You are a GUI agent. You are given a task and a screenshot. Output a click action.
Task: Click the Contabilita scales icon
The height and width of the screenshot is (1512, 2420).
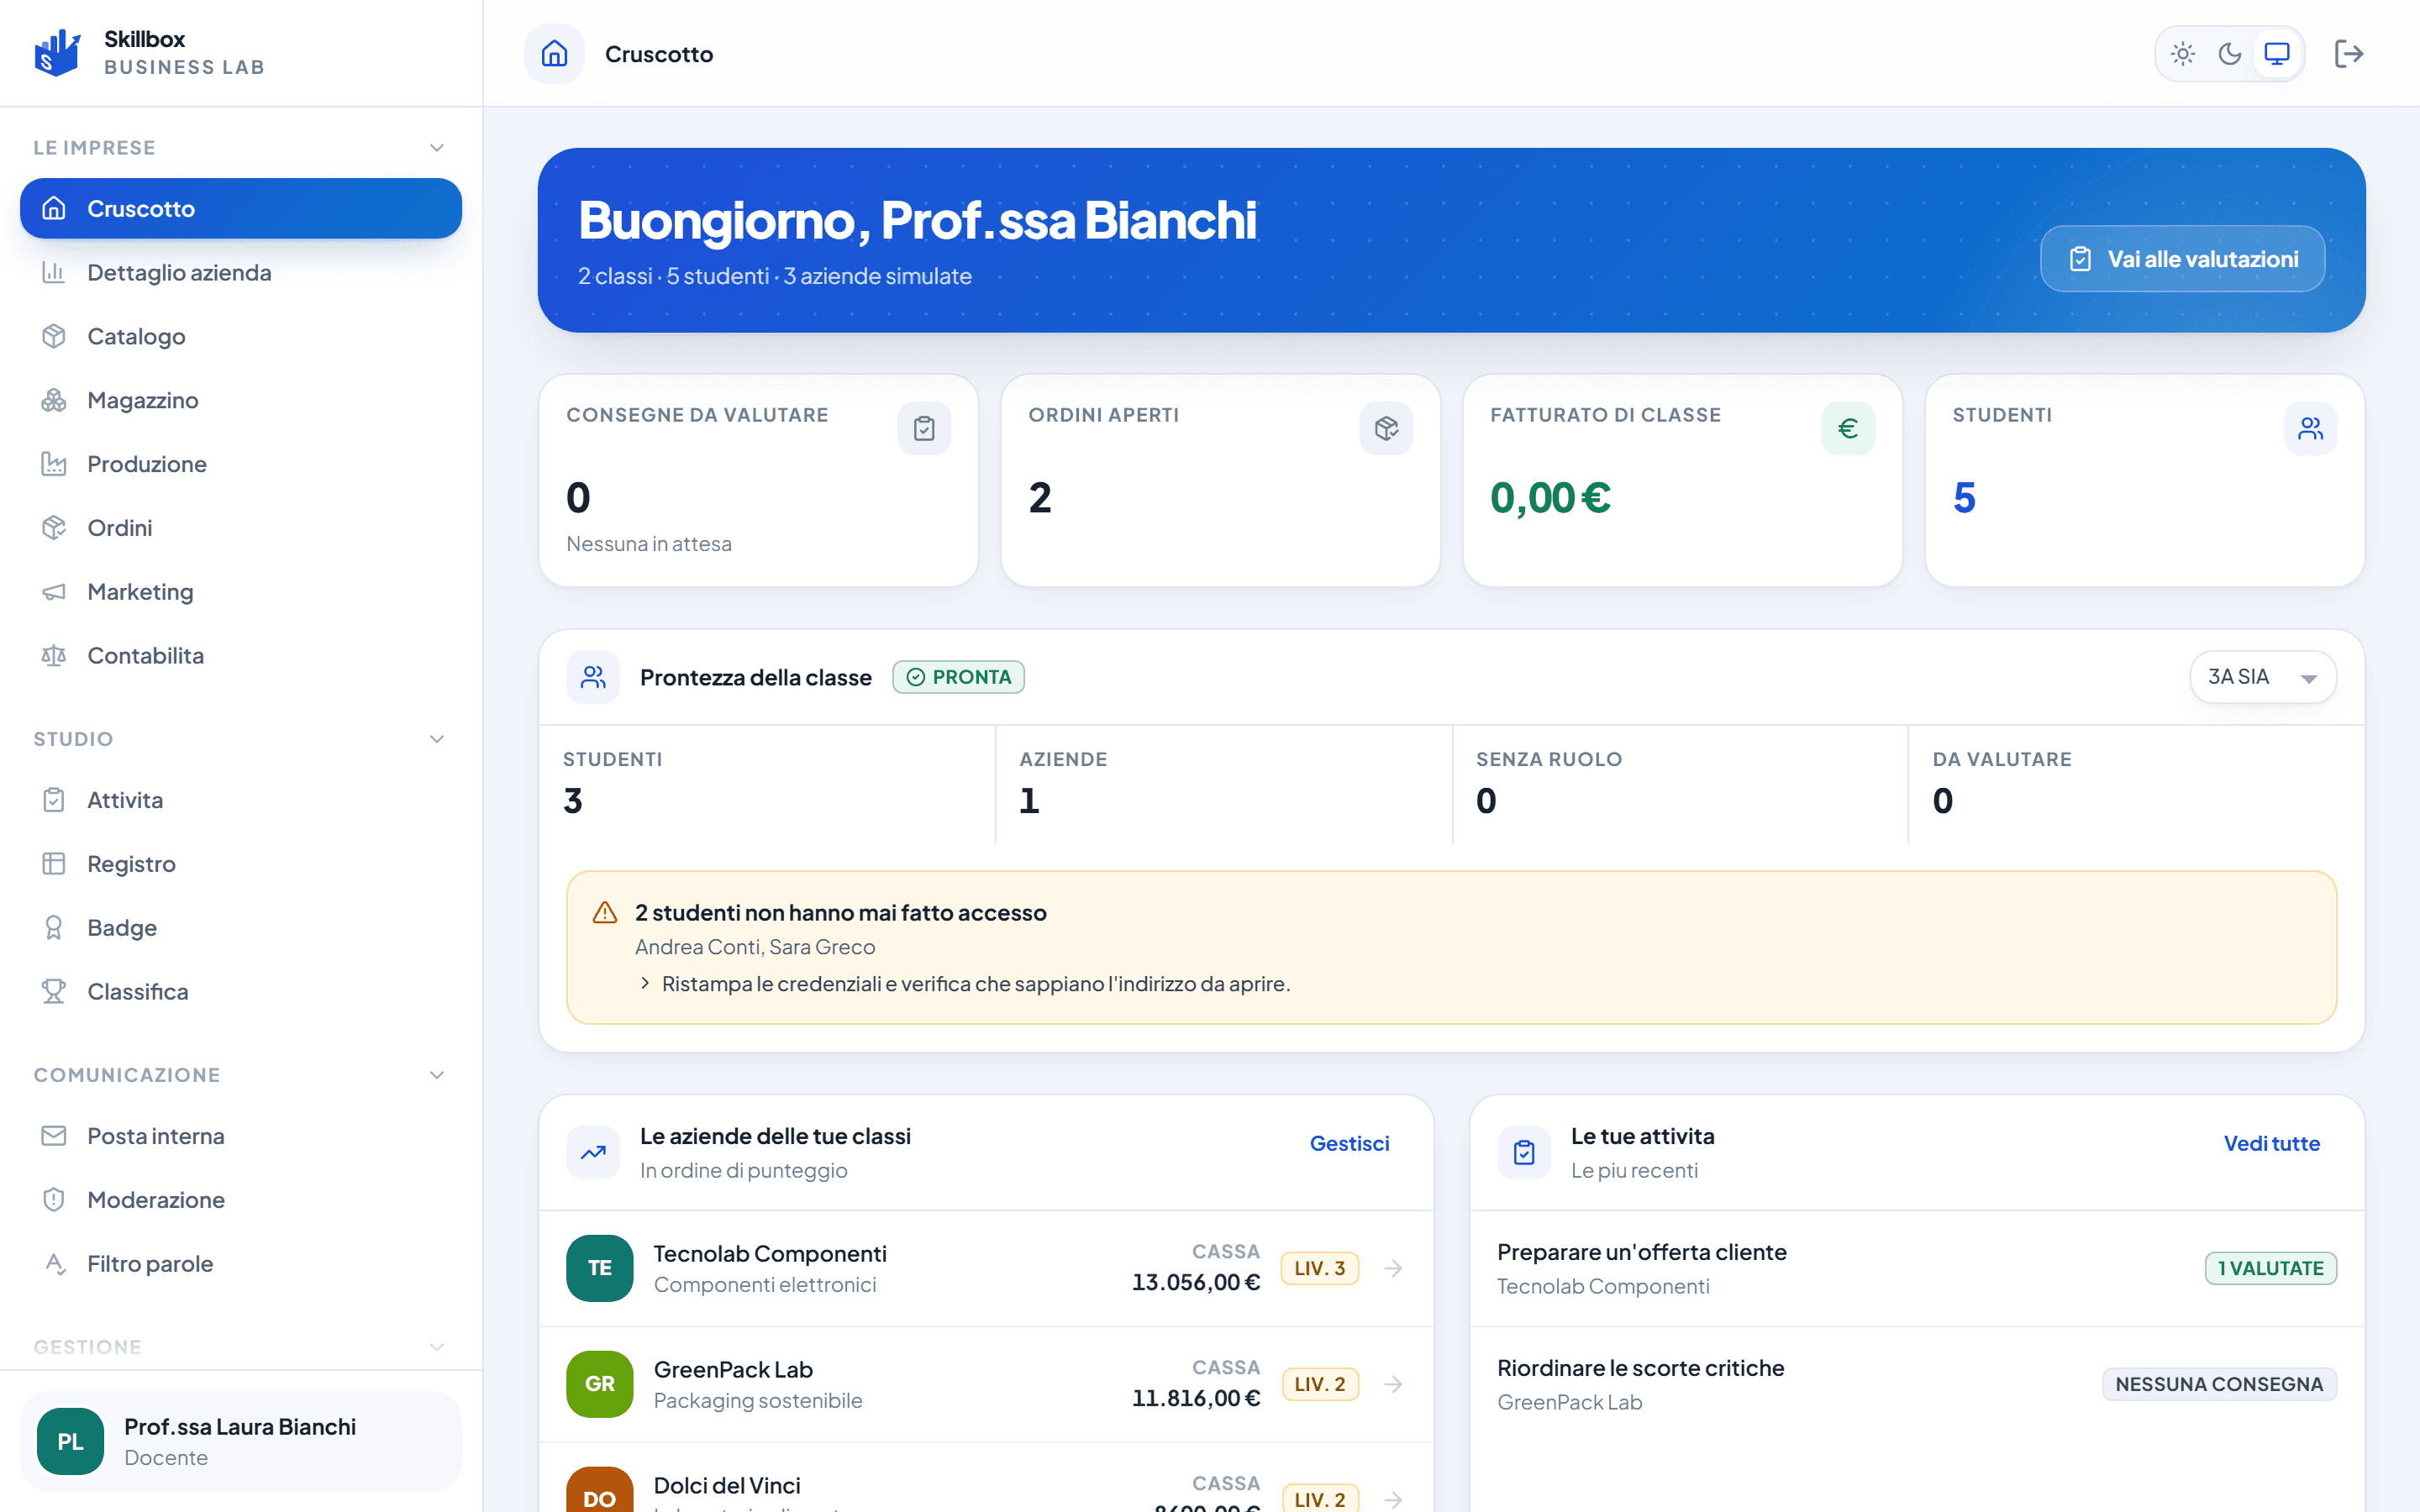click(x=54, y=656)
